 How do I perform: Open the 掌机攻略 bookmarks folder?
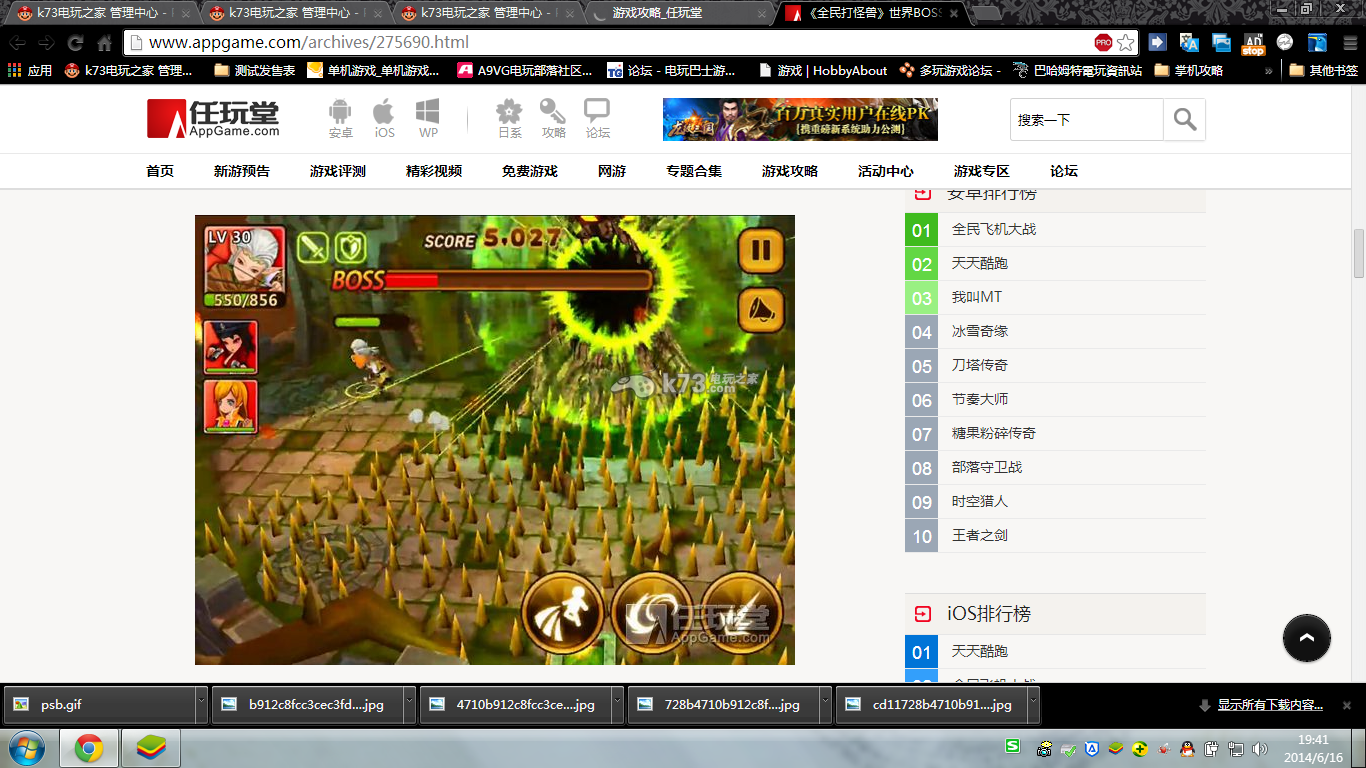point(1188,71)
